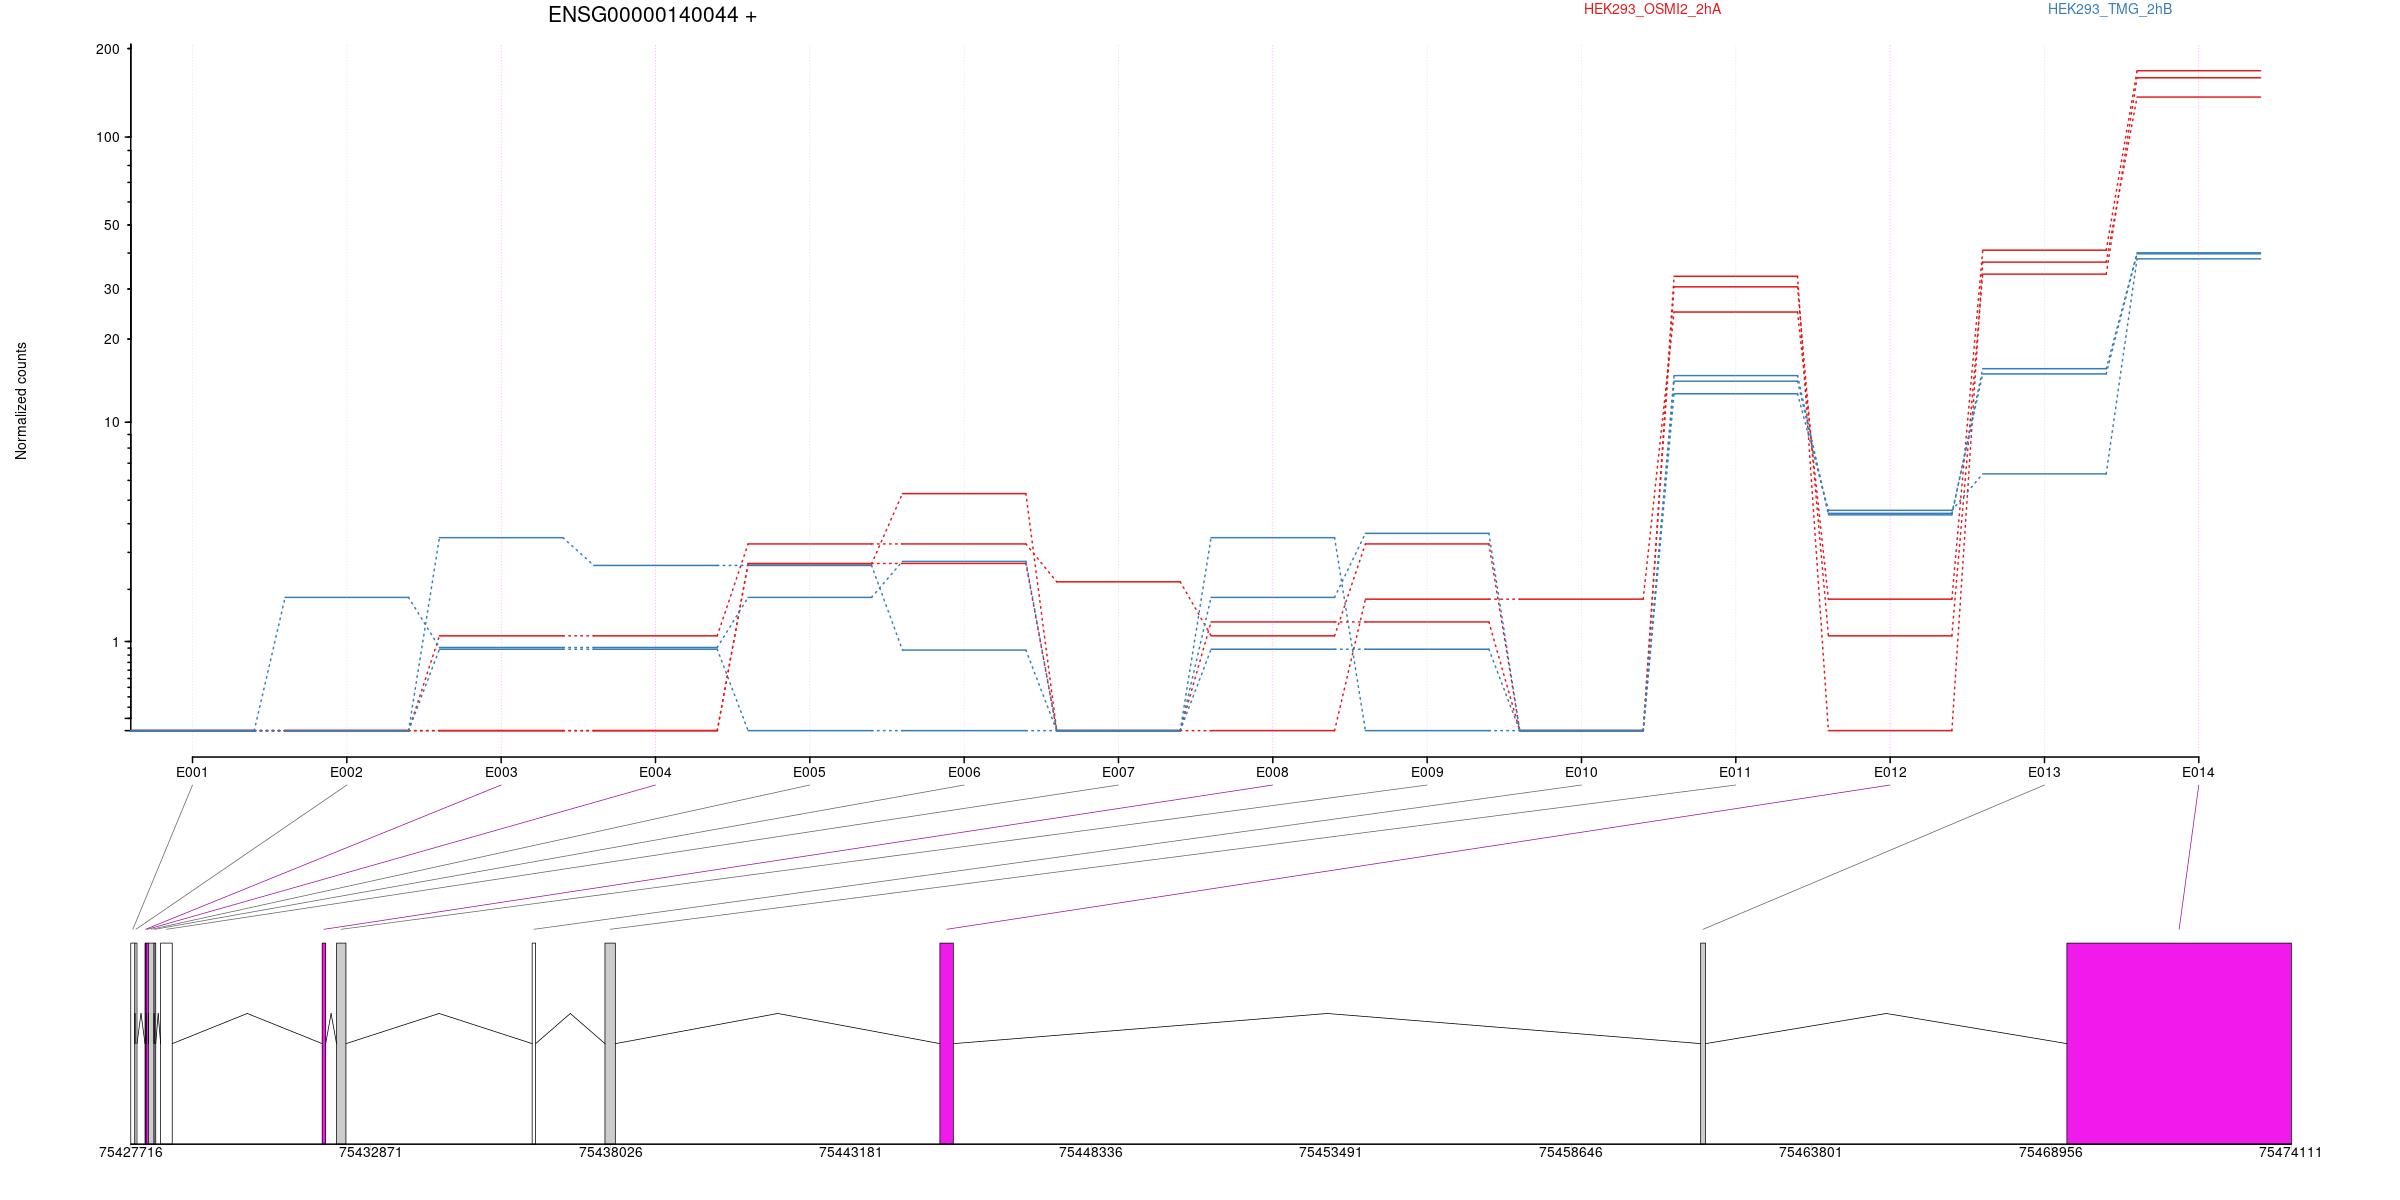This screenshot has width=2400, height=1200.
Task: Click genomic coordinate 75448336
Action: point(1091,1152)
